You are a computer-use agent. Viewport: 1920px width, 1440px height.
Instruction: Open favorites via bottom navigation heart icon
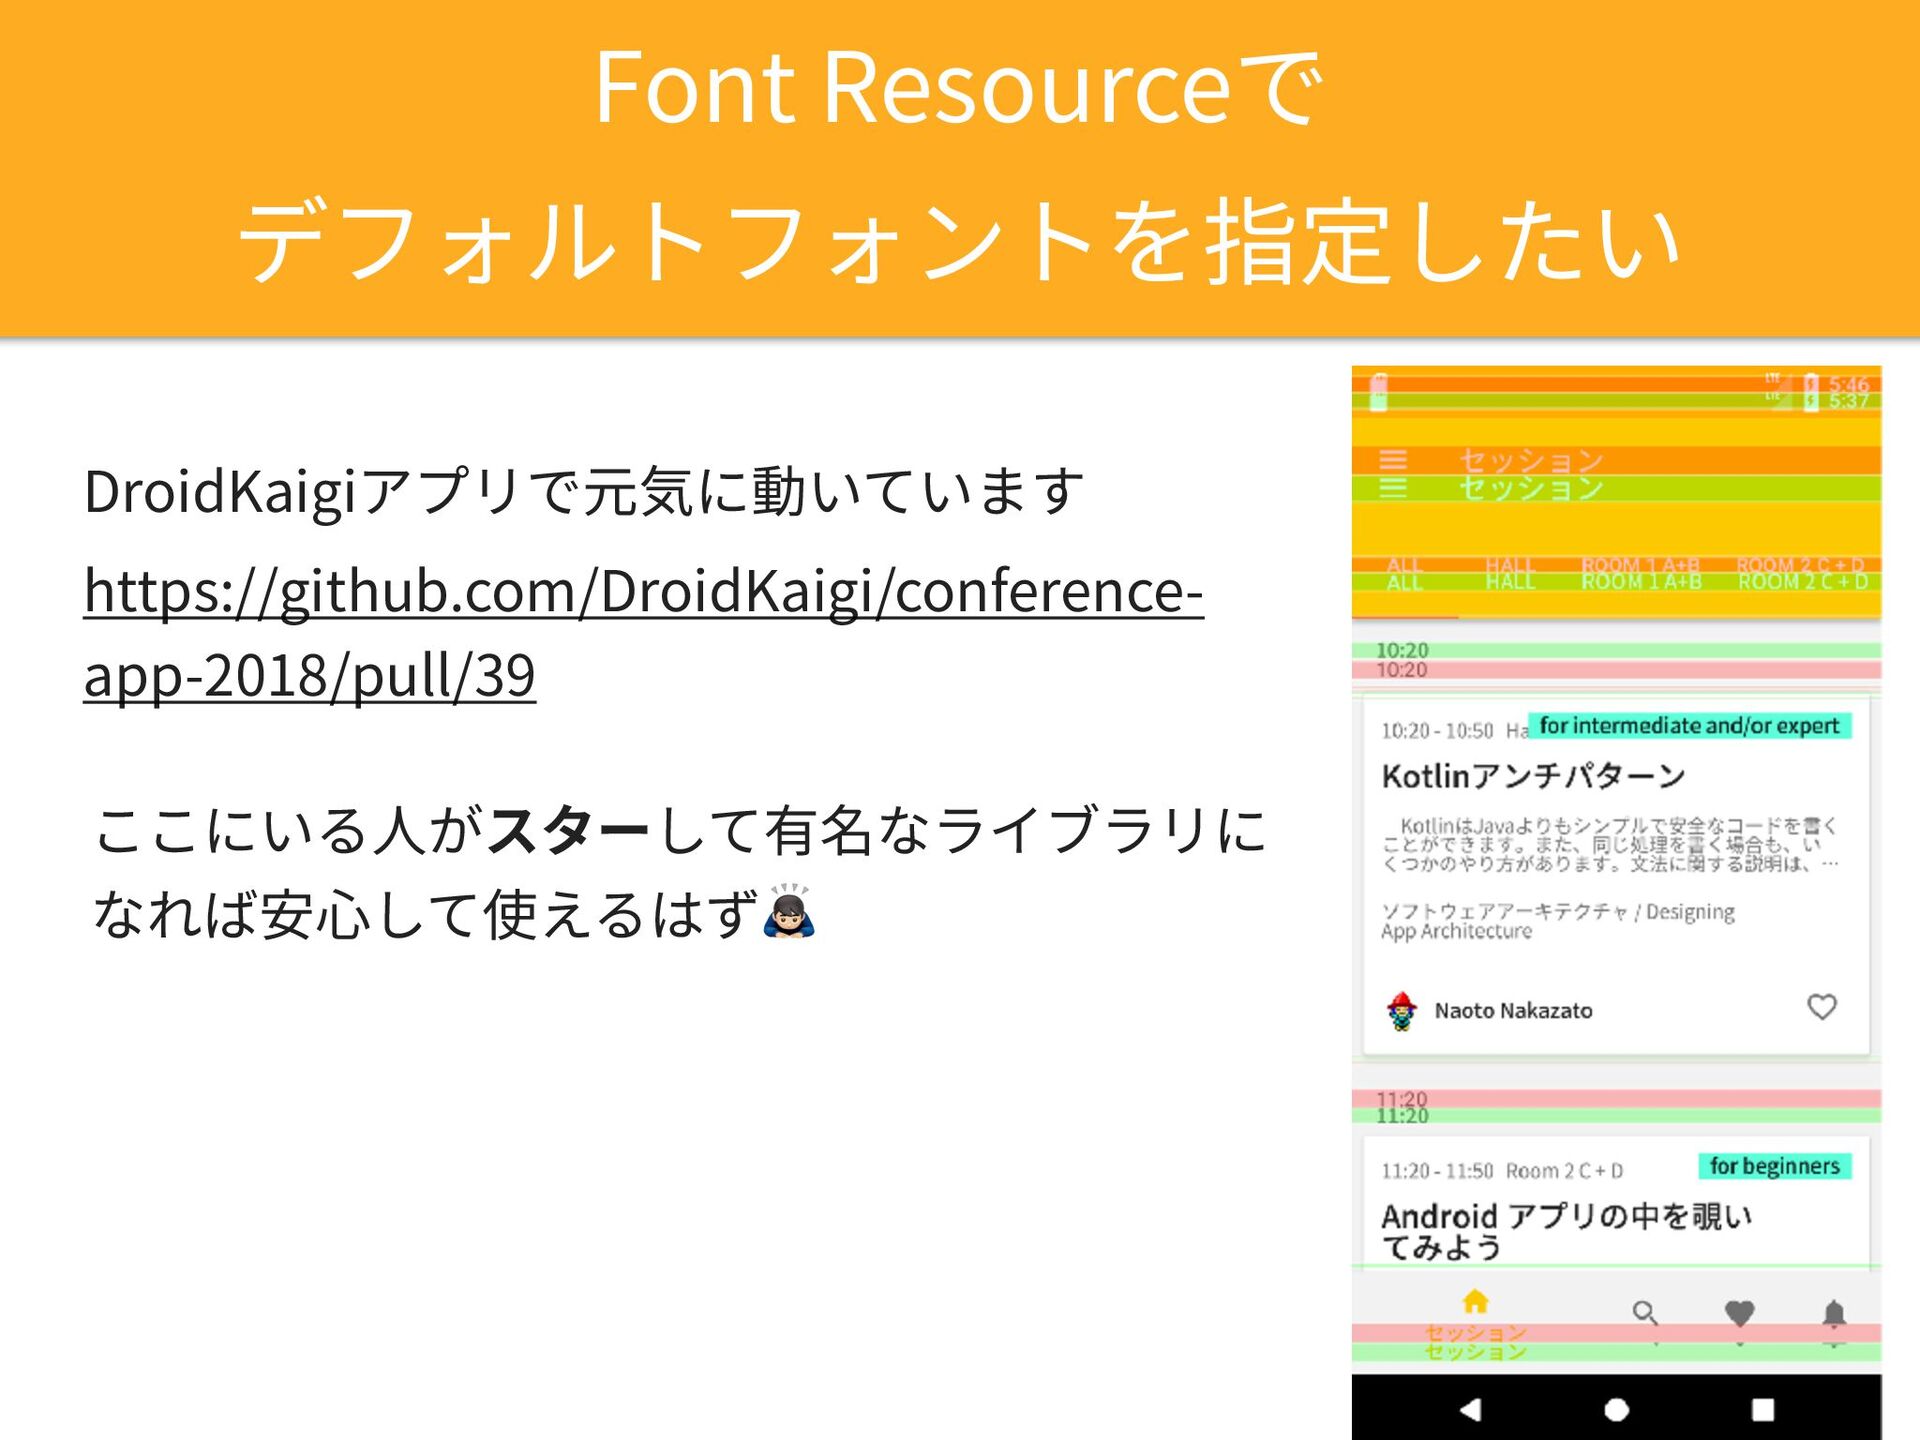click(x=1740, y=1313)
